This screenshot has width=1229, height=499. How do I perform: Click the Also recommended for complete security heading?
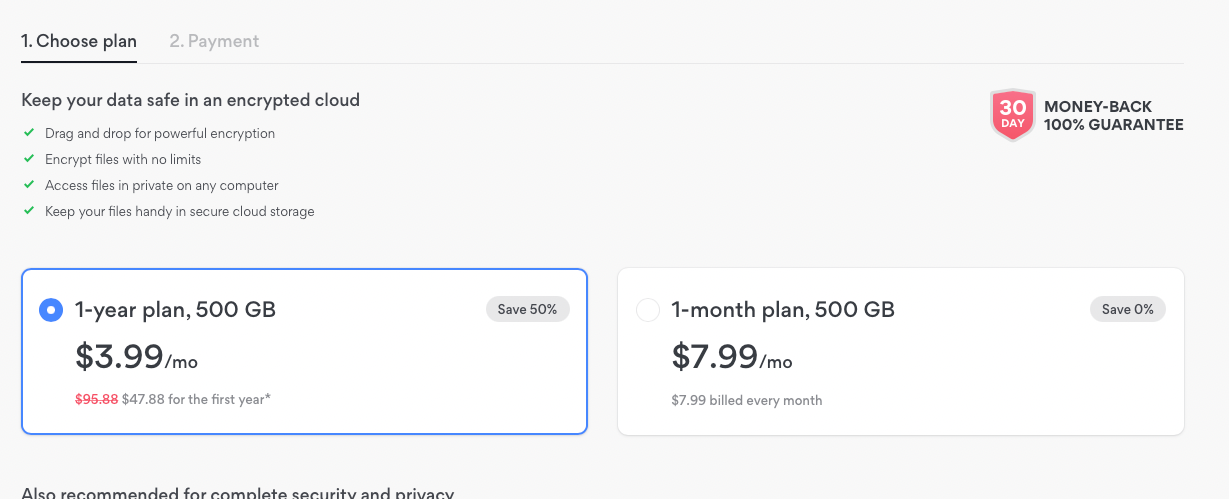(x=237, y=493)
